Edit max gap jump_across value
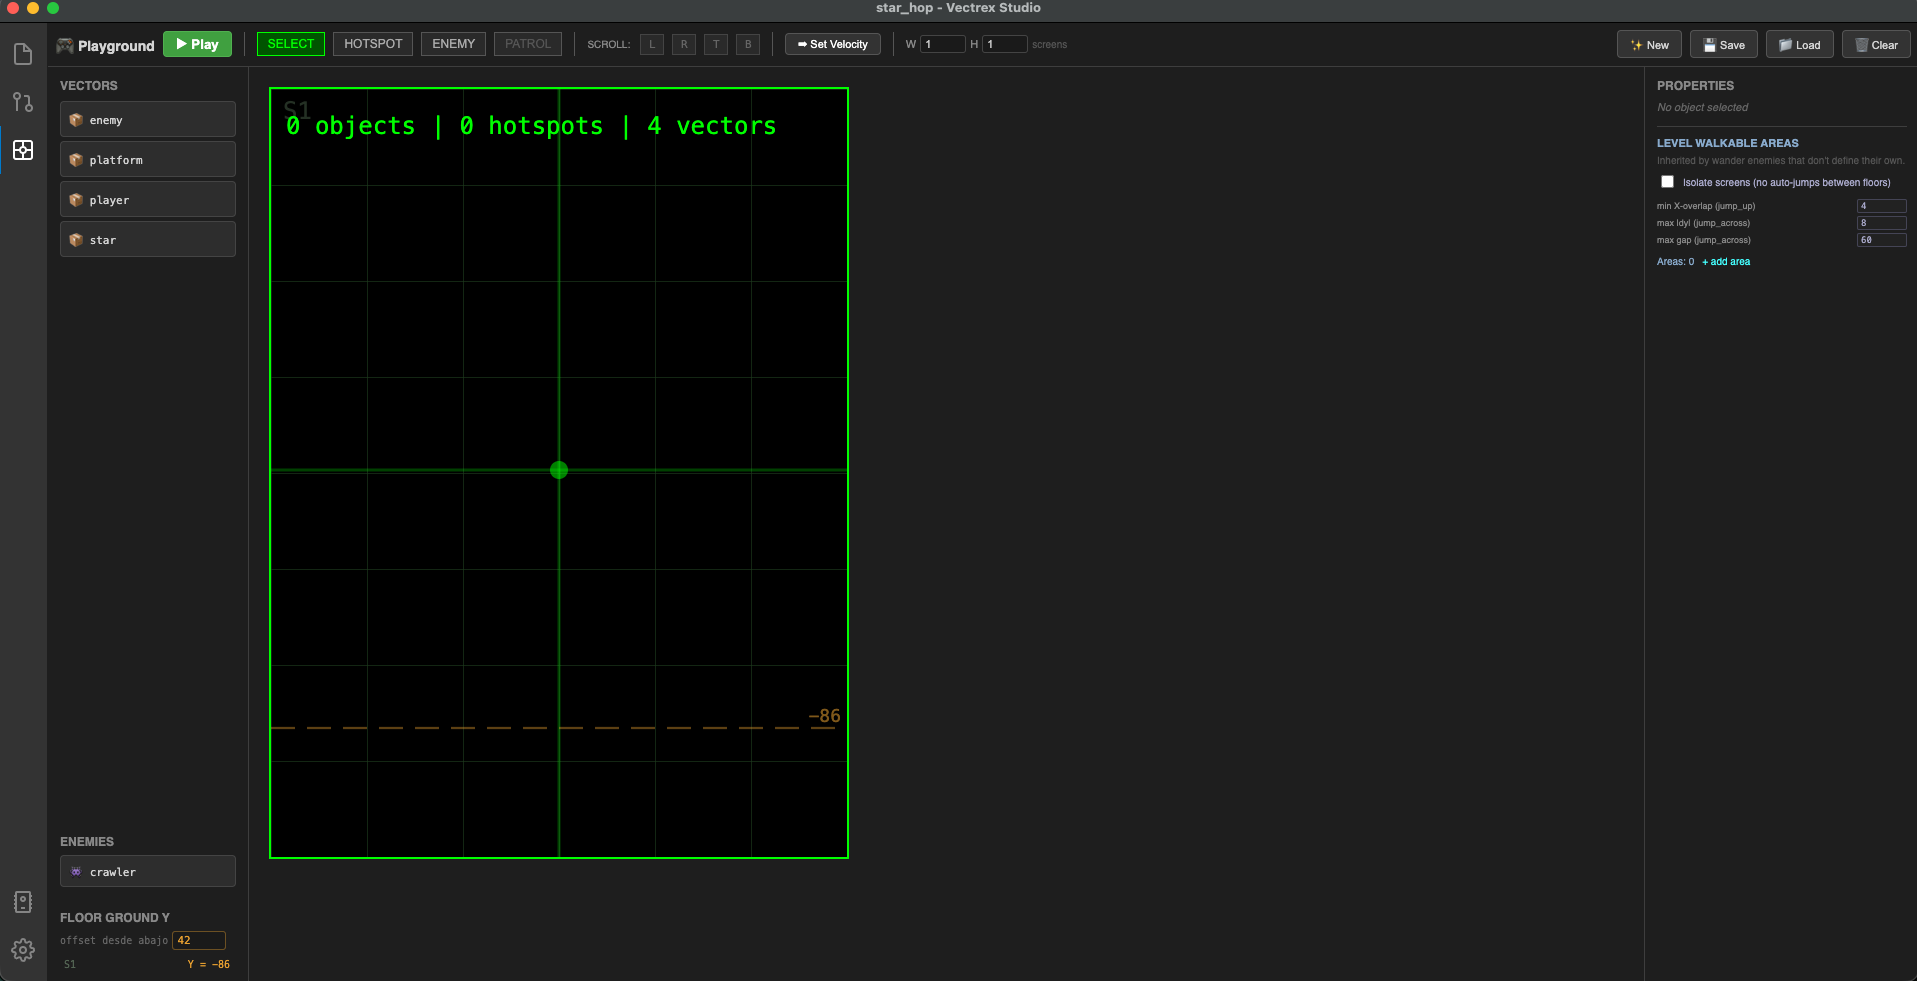The image size is (1917, 981). click(1882, 240)
